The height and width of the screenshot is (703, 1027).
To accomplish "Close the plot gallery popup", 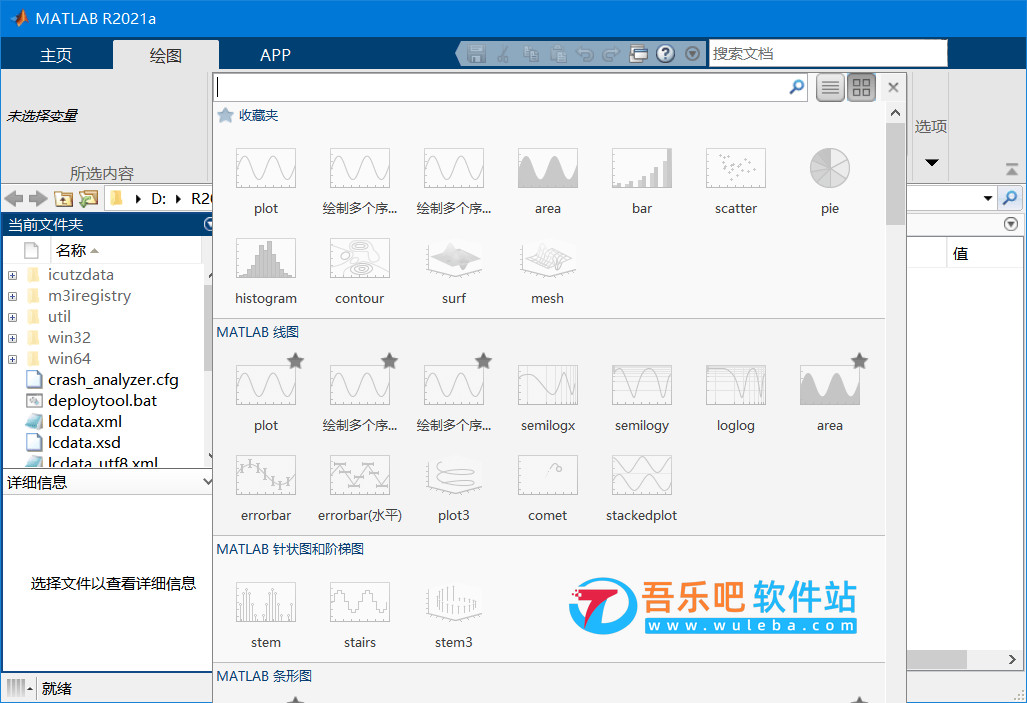I will (893, 87).
